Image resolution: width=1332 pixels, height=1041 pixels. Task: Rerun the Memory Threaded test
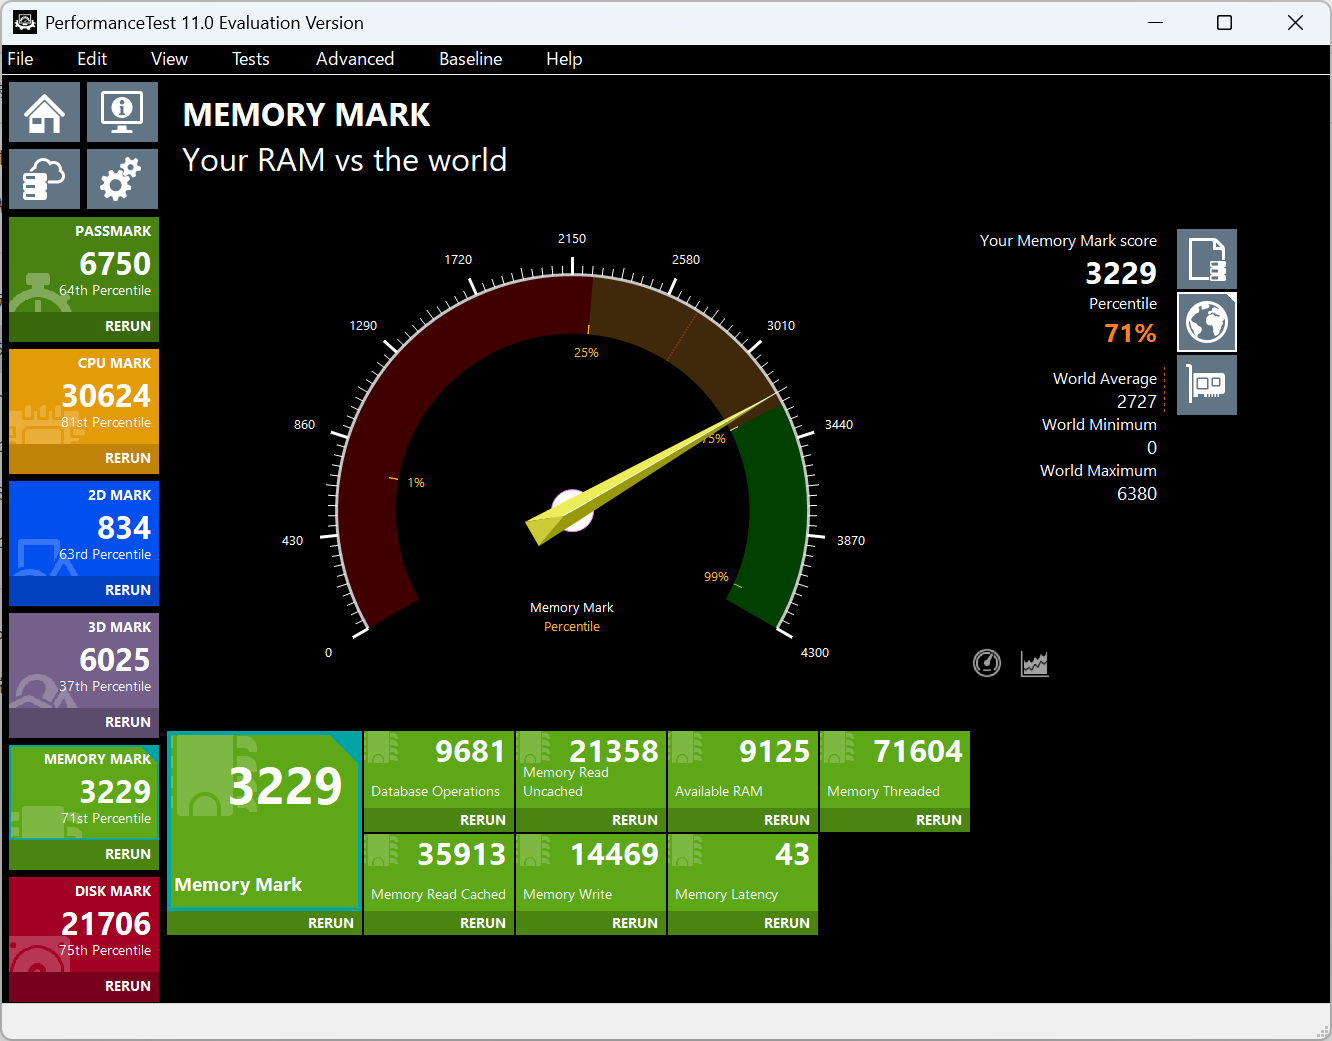click(939, 820)
